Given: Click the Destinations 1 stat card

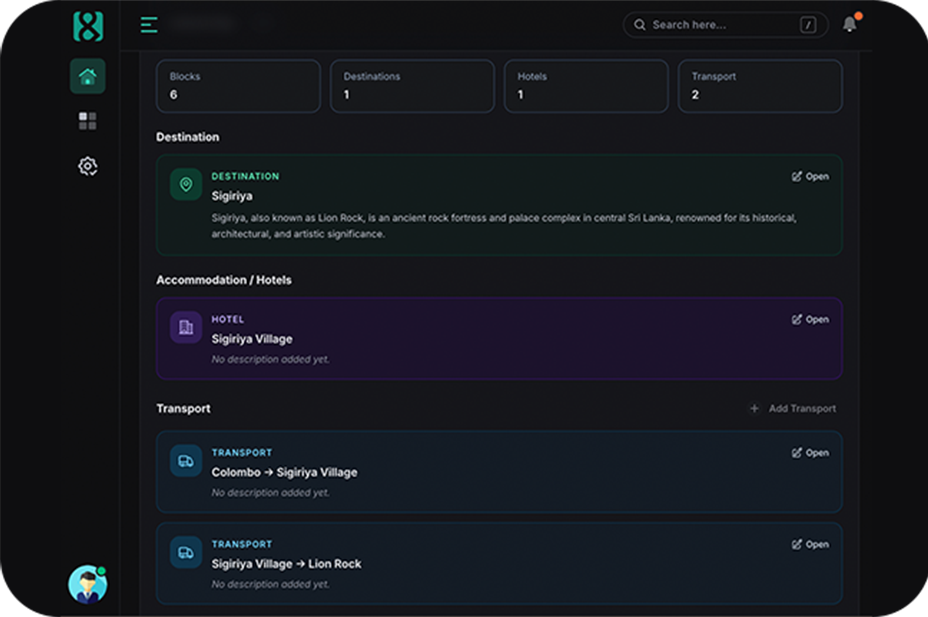Looking at the screenshot, I should tap(413, 86).
